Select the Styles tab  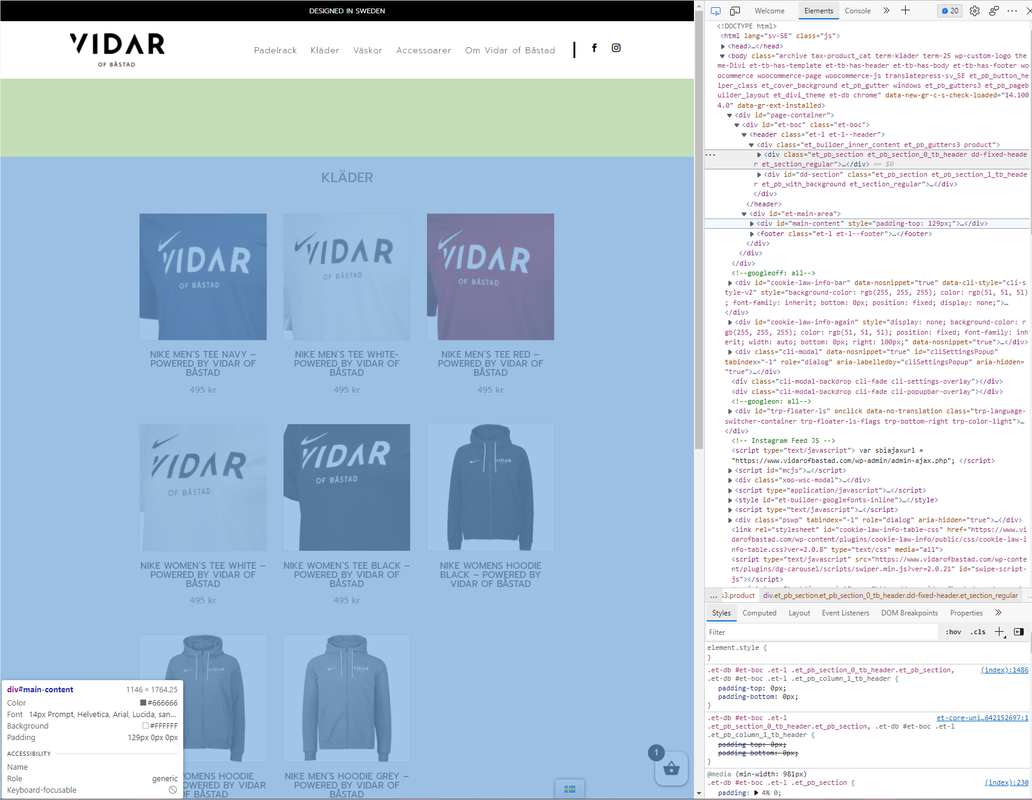(721, 612)
